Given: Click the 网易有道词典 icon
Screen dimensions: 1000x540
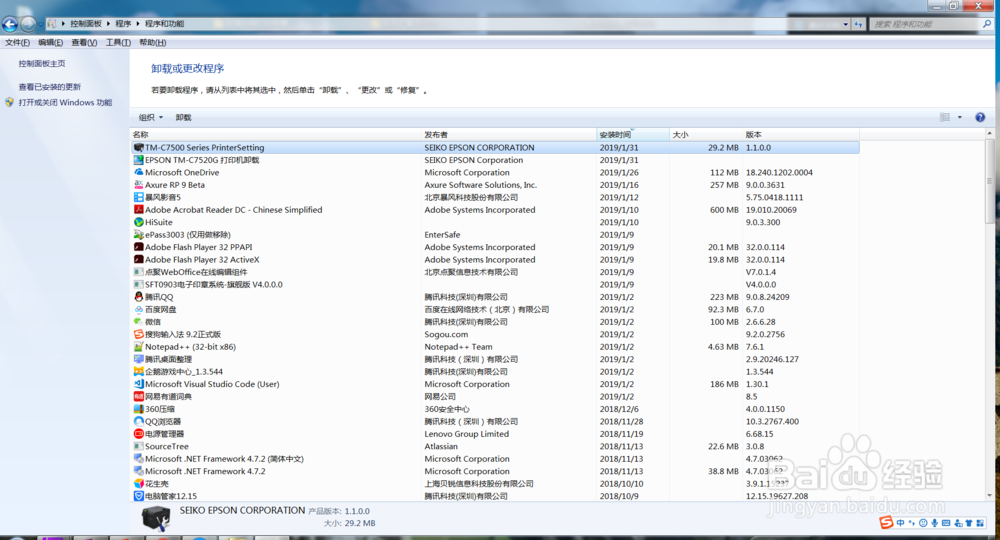Looking at the screenshot, I should point(138,397).
